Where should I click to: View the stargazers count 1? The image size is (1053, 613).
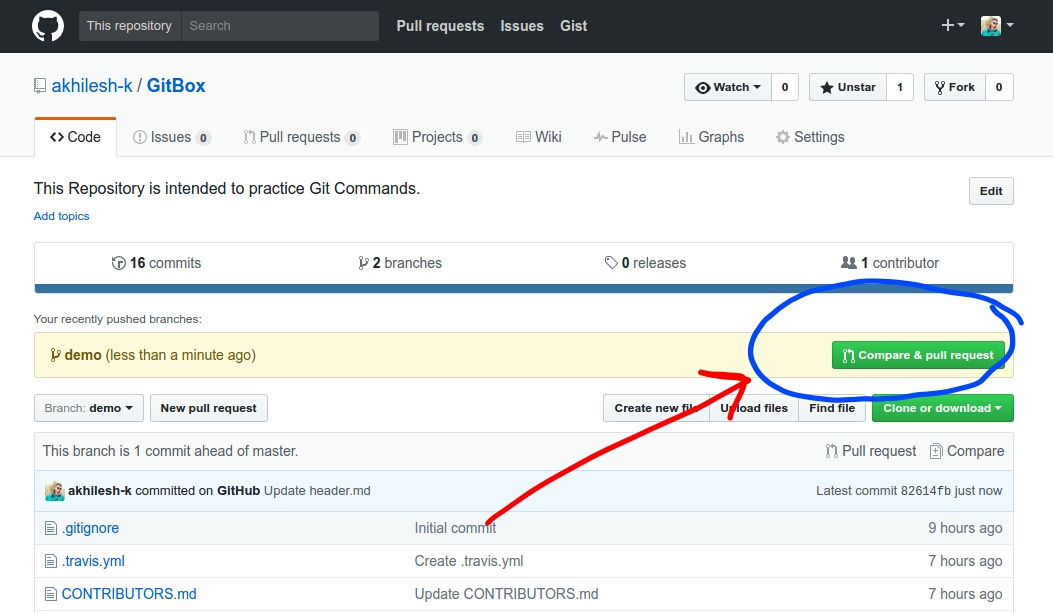tap(900, 87)
